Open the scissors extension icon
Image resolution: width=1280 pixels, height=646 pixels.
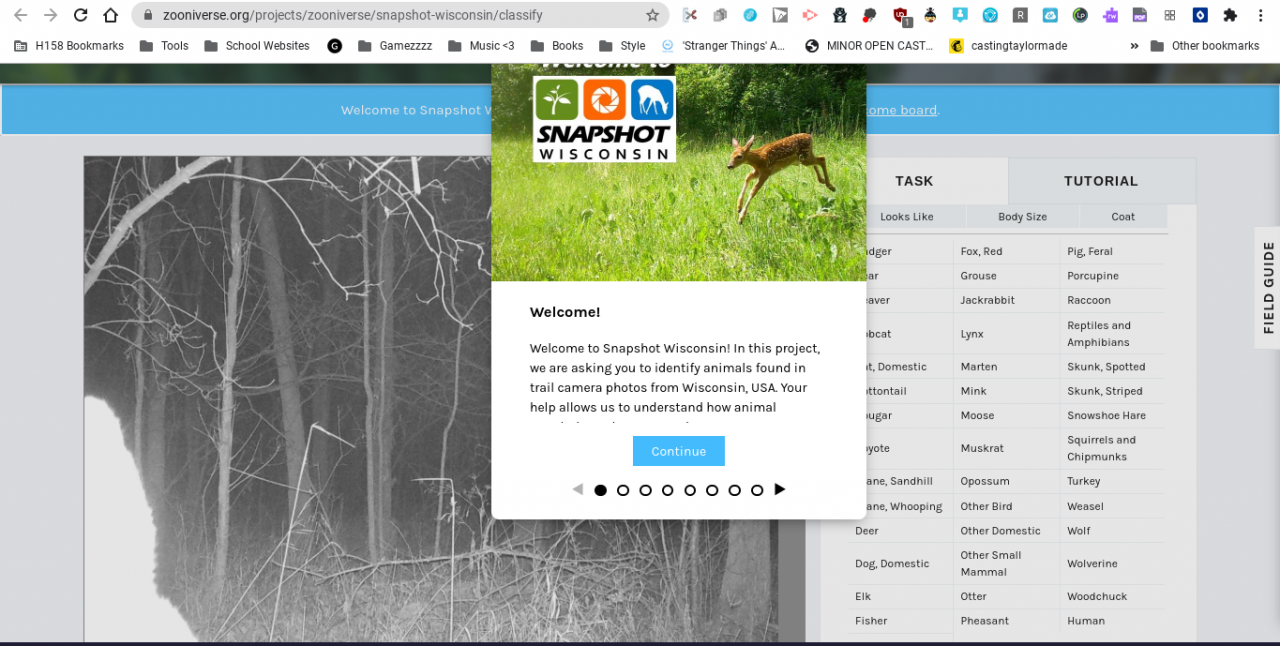(x=690, y=15)
